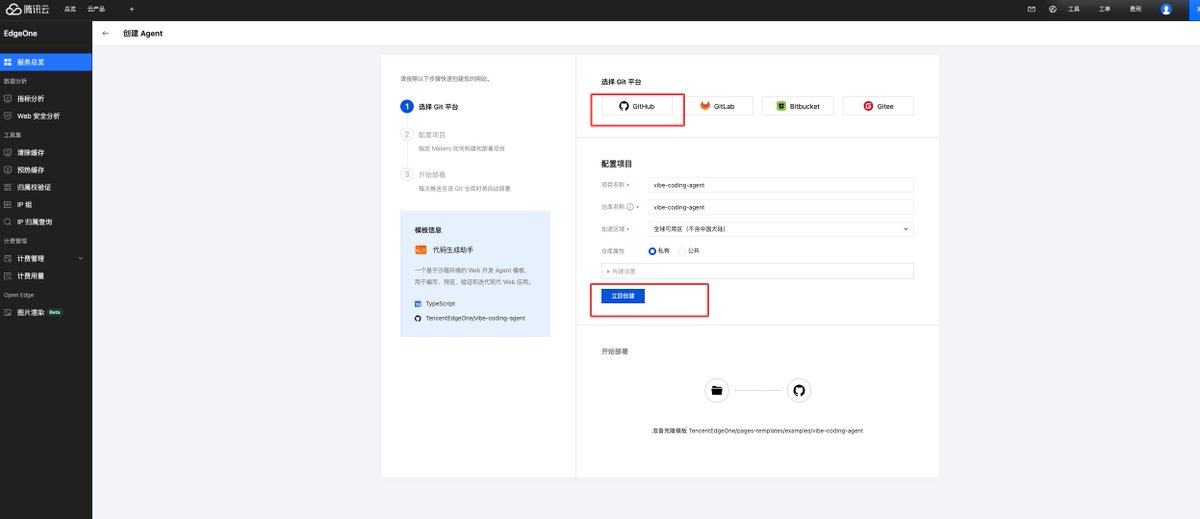Click the 项目名称 input field
Viewport: 1200px width, 519px height.
780,185
